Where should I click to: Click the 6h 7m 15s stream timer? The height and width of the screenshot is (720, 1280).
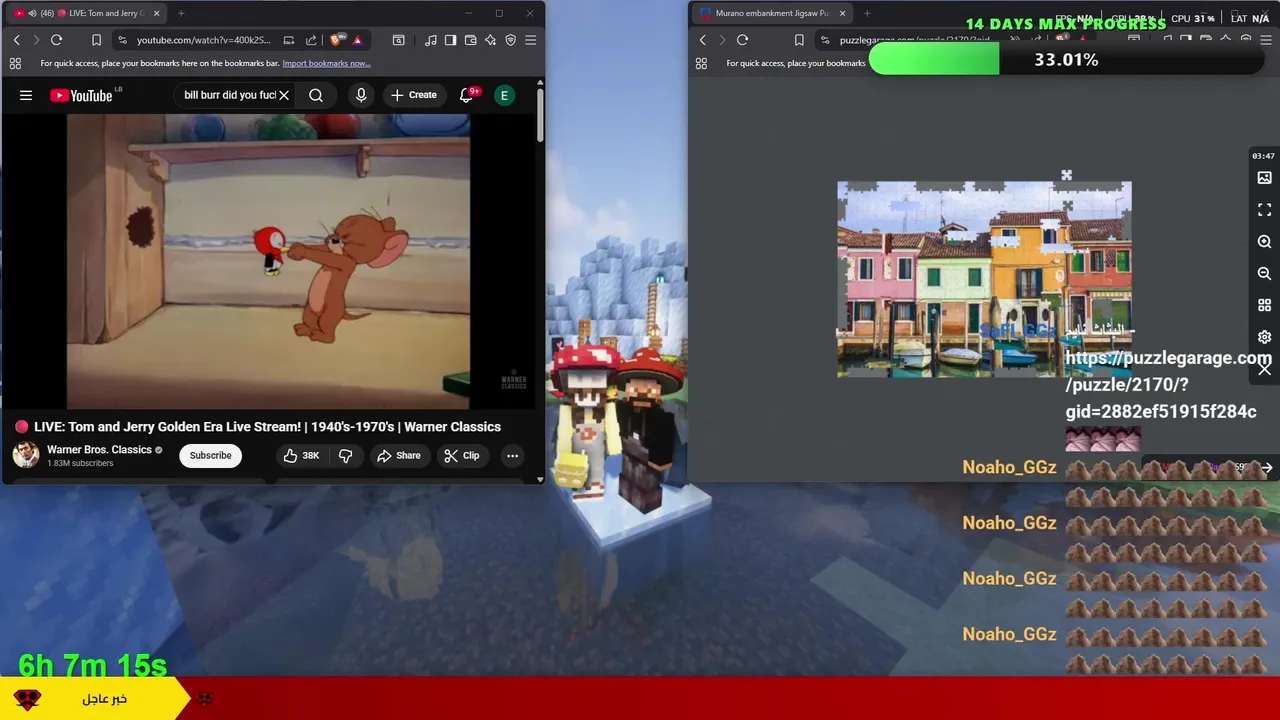92,665
